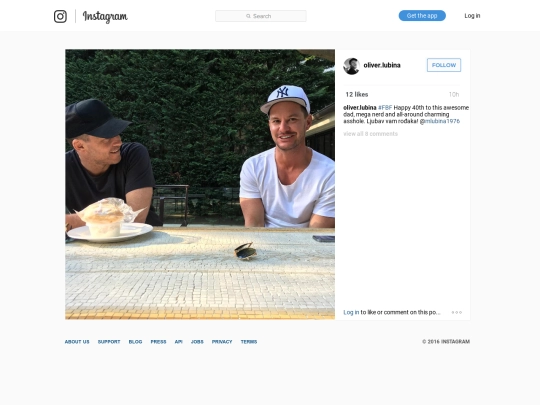Screen dimensions: 540x405
Task: Open the three-dot more options menu
Action: click(457, 312)
